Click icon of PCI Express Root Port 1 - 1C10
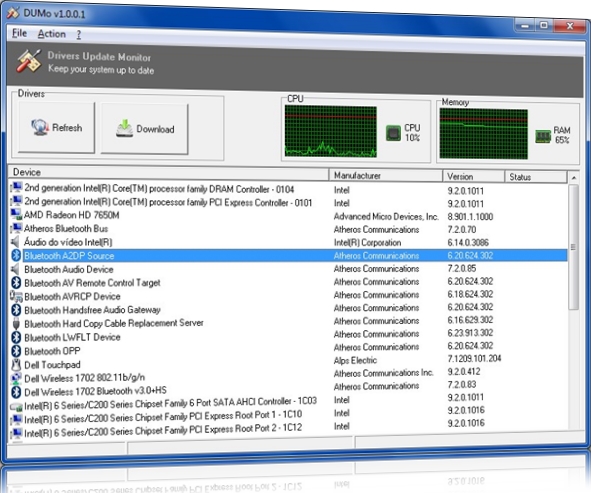591x493 pixels. (16, 420)
